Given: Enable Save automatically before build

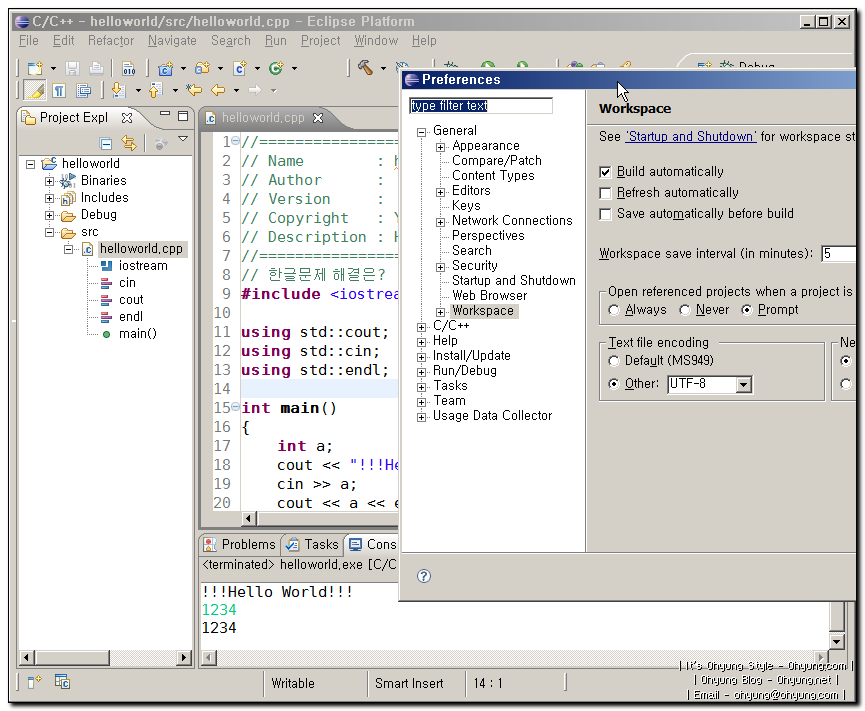Looking at the screenshot, I should click(x=605, y=214).
